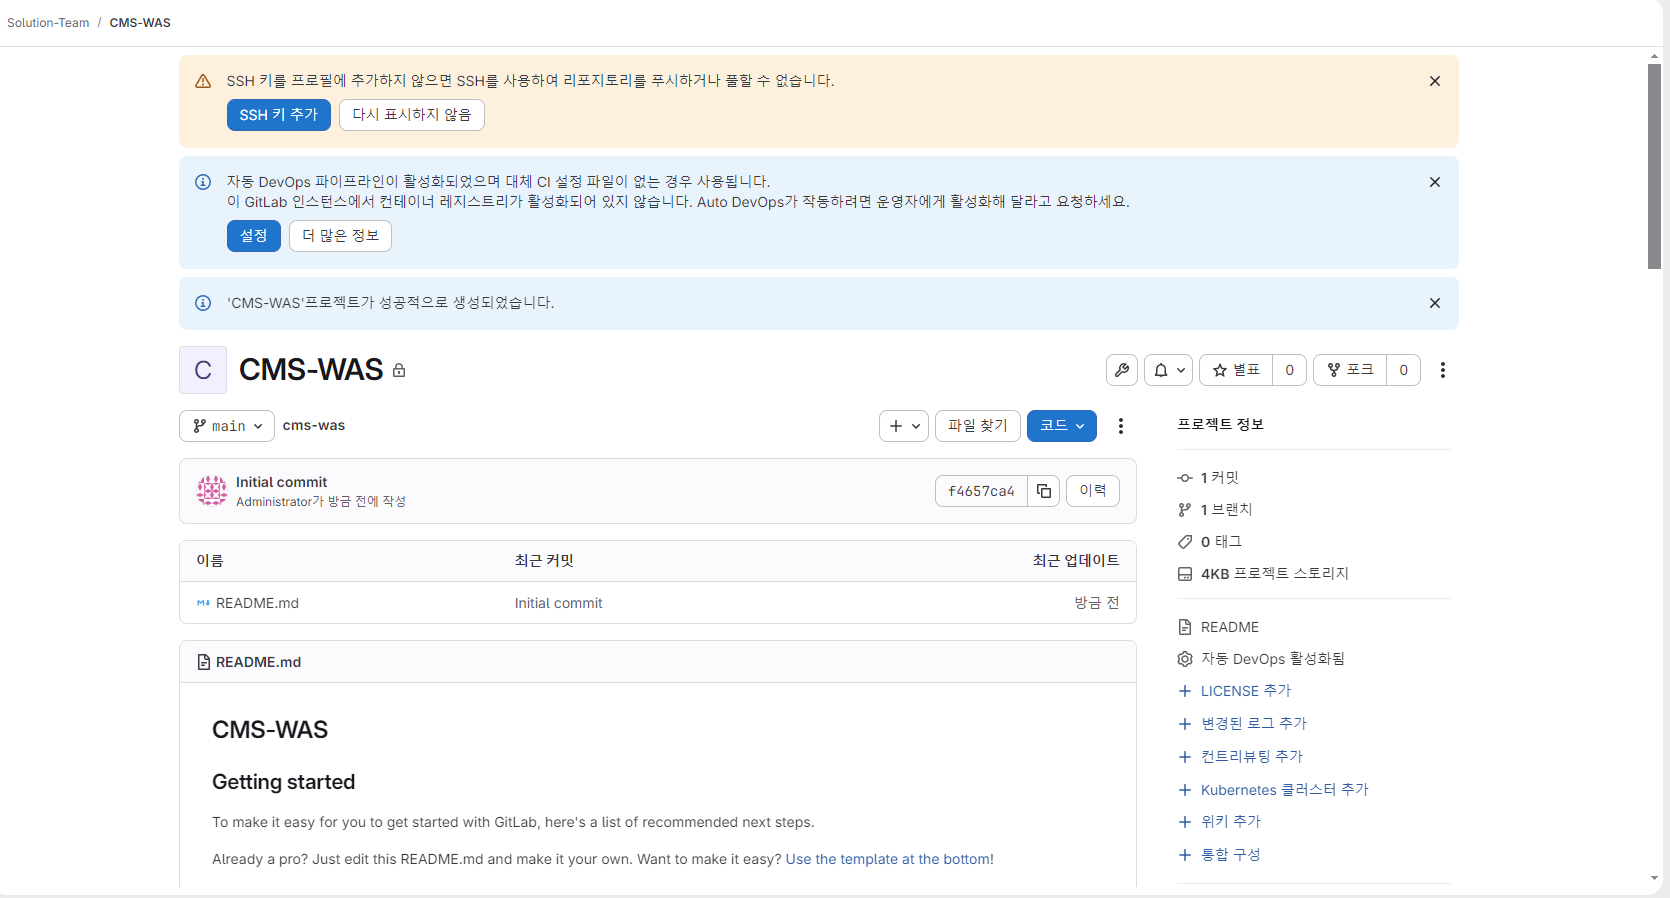The width and height of the screenshot is (1670, 898).
Task: Click README.md header in the preview panel
Action: (258, 662)
